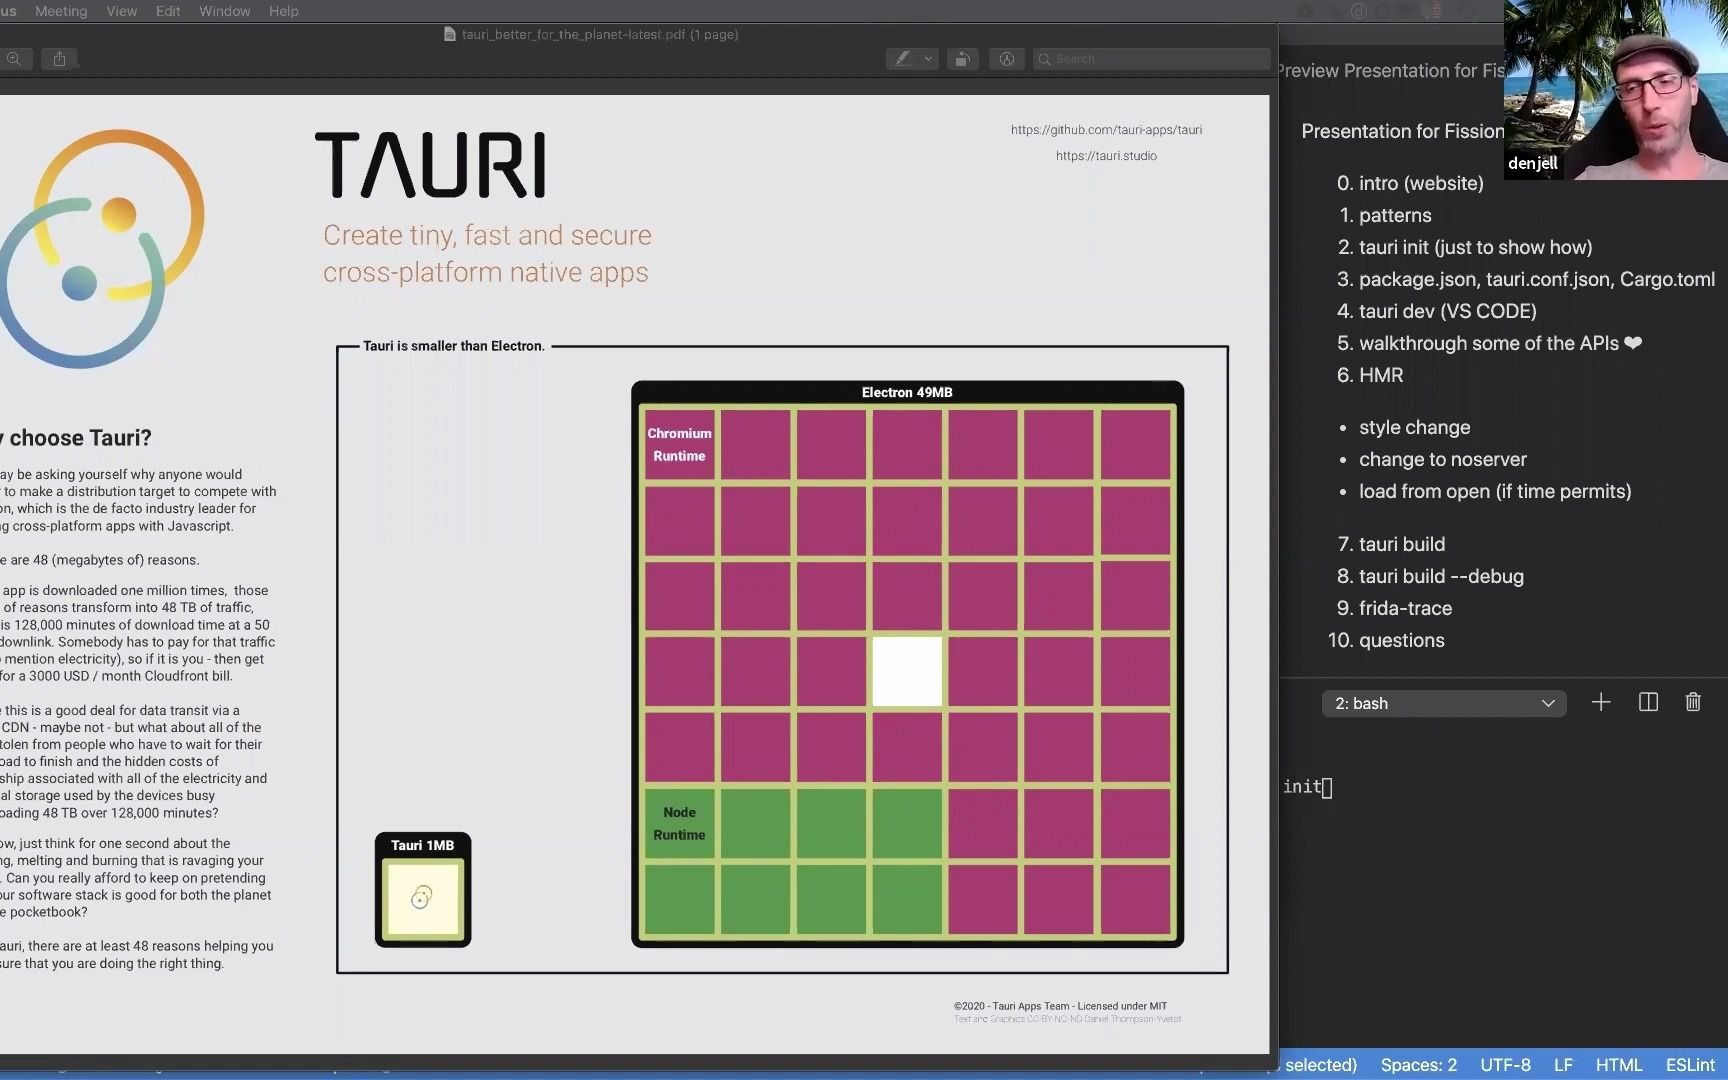Screen dimensions: 1728x1080
Task: Click '0. intro (website)' in outline
Action: pyautogui.click(x=1410, y=183)
